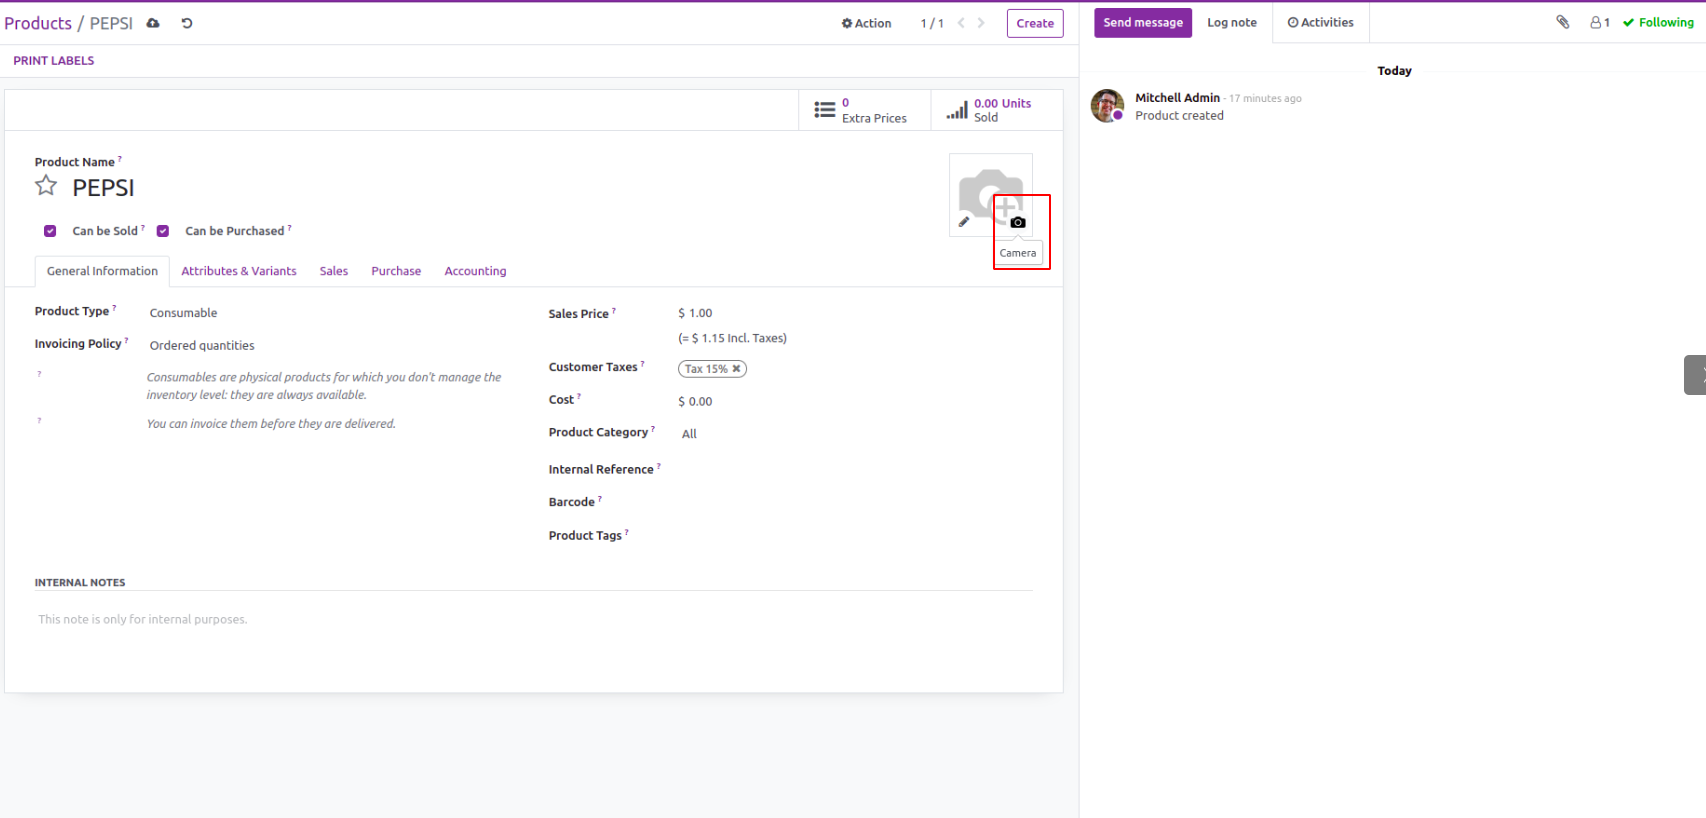Toggle the Following button
Screen dimensions: 1706x818
tap(1658, 22)
